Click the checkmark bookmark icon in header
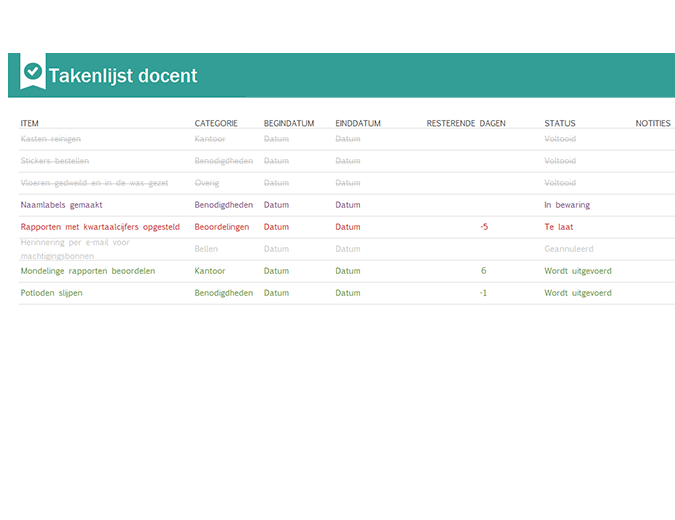Screen dimensions: 675x520 pos(33,71)
